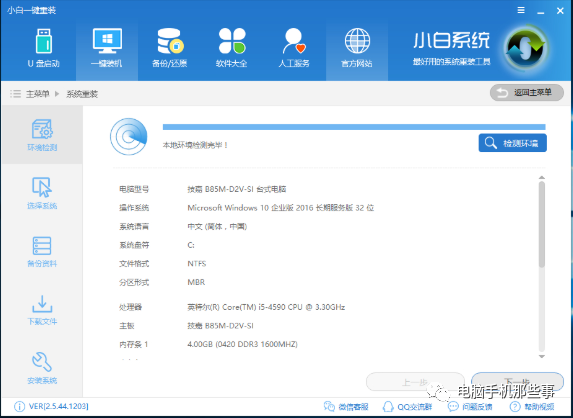Click the 电脑型号 B85M-D2V-SI 台式电脑 value

tap(237, 189)
